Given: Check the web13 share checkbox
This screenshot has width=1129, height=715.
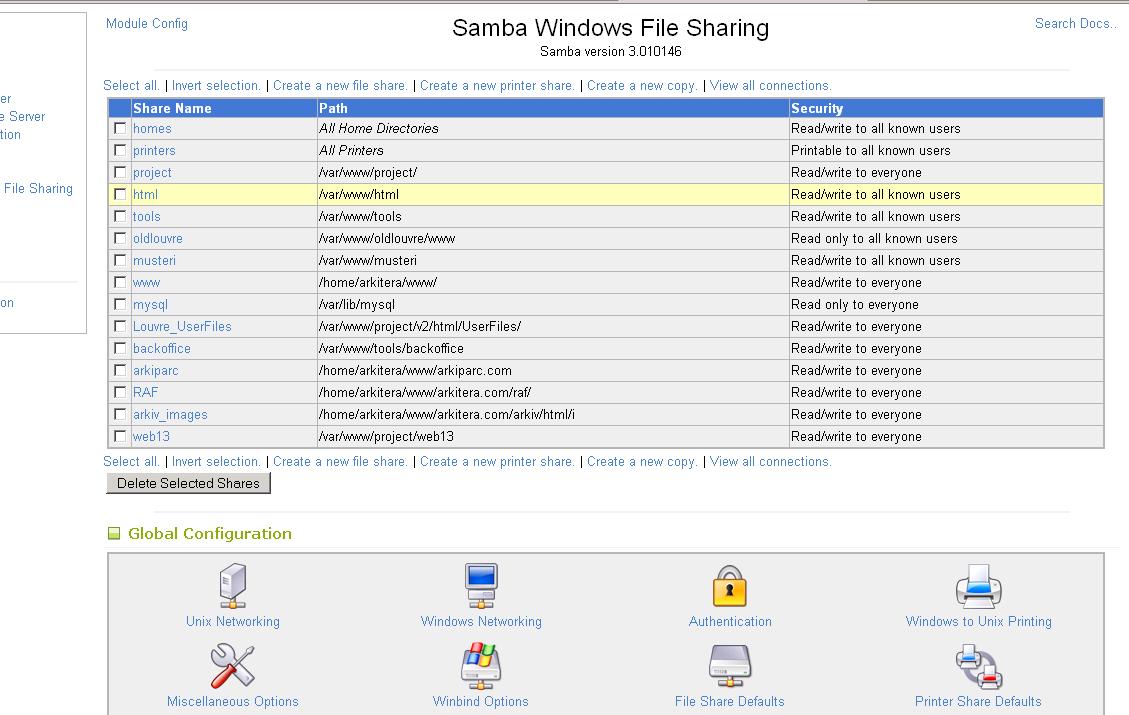Looking at the screenshot, I should coord(120,436).
